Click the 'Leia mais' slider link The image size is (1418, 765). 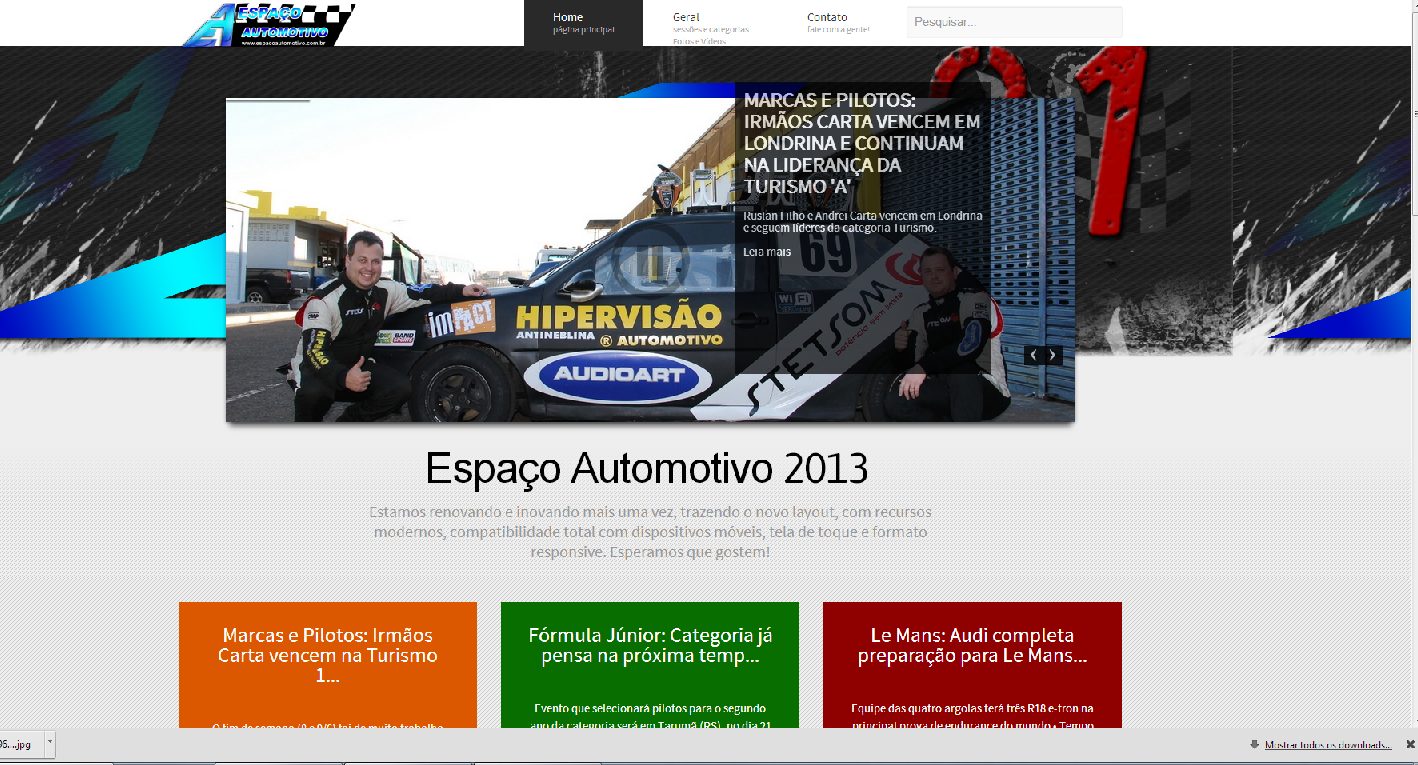point(767,252)
